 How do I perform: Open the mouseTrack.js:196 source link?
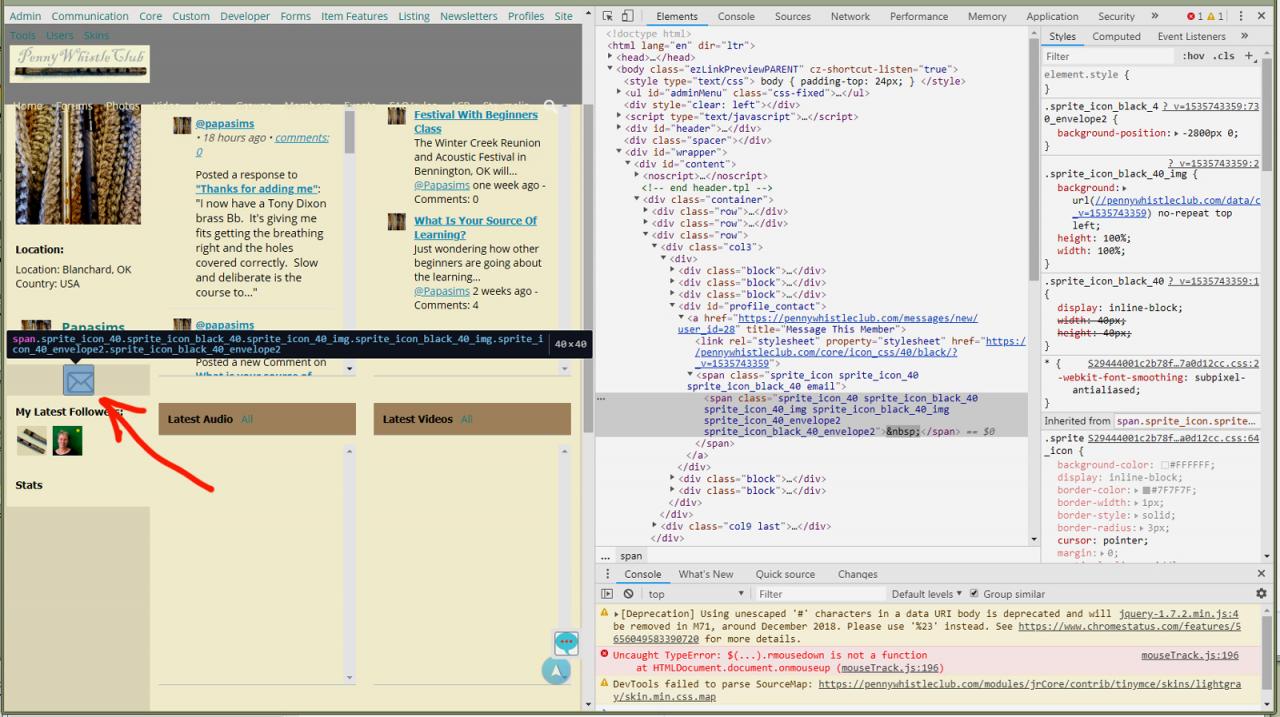(x=1189, y=655)
